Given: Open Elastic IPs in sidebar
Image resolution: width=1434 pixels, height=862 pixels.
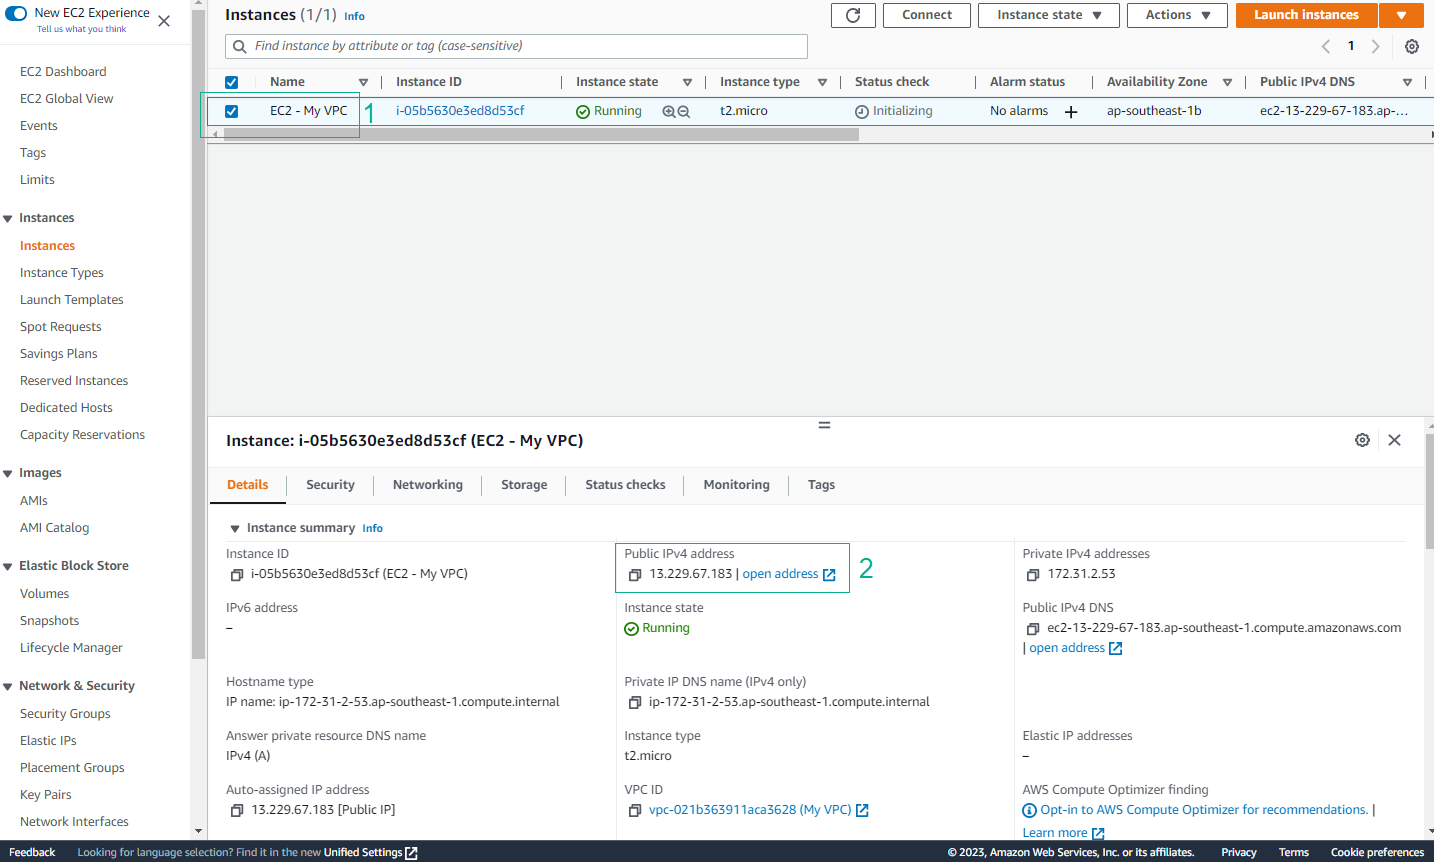Looking at the screenshot, I should 48,741.
